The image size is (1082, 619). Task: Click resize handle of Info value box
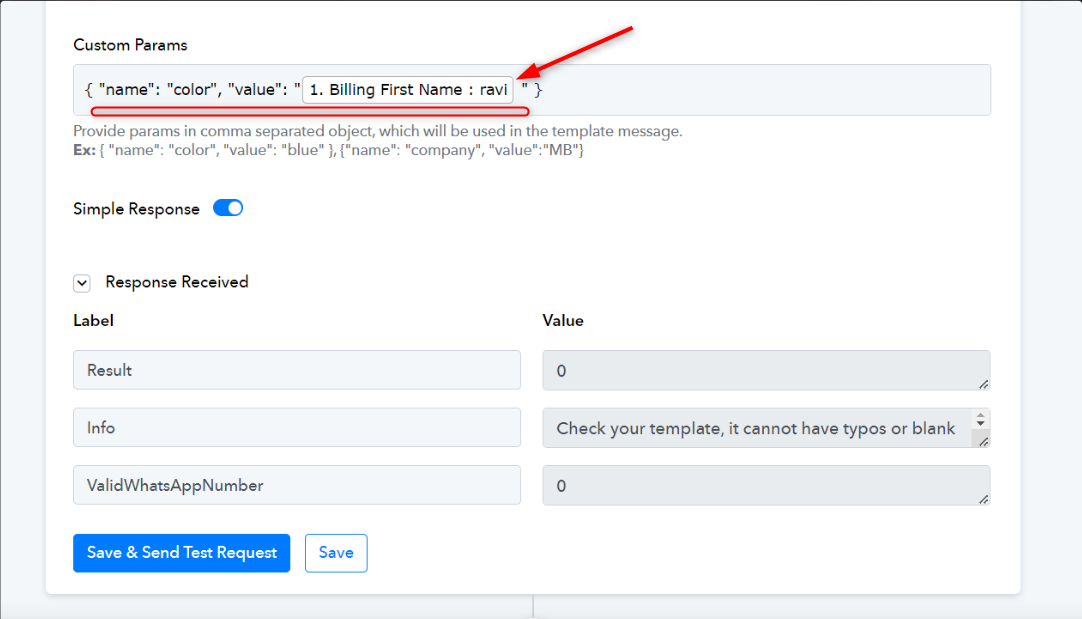[984, 442]
